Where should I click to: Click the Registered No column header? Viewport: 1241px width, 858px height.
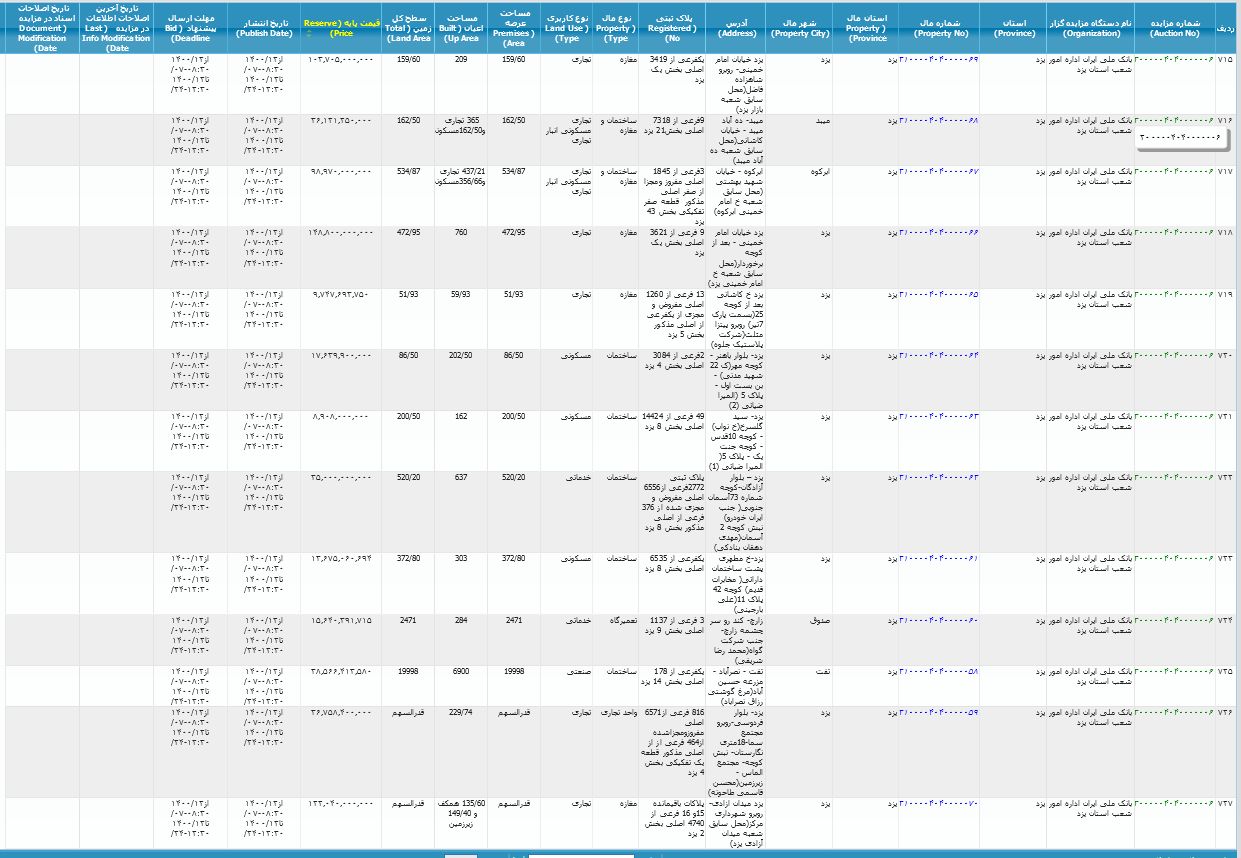[672, 27]
